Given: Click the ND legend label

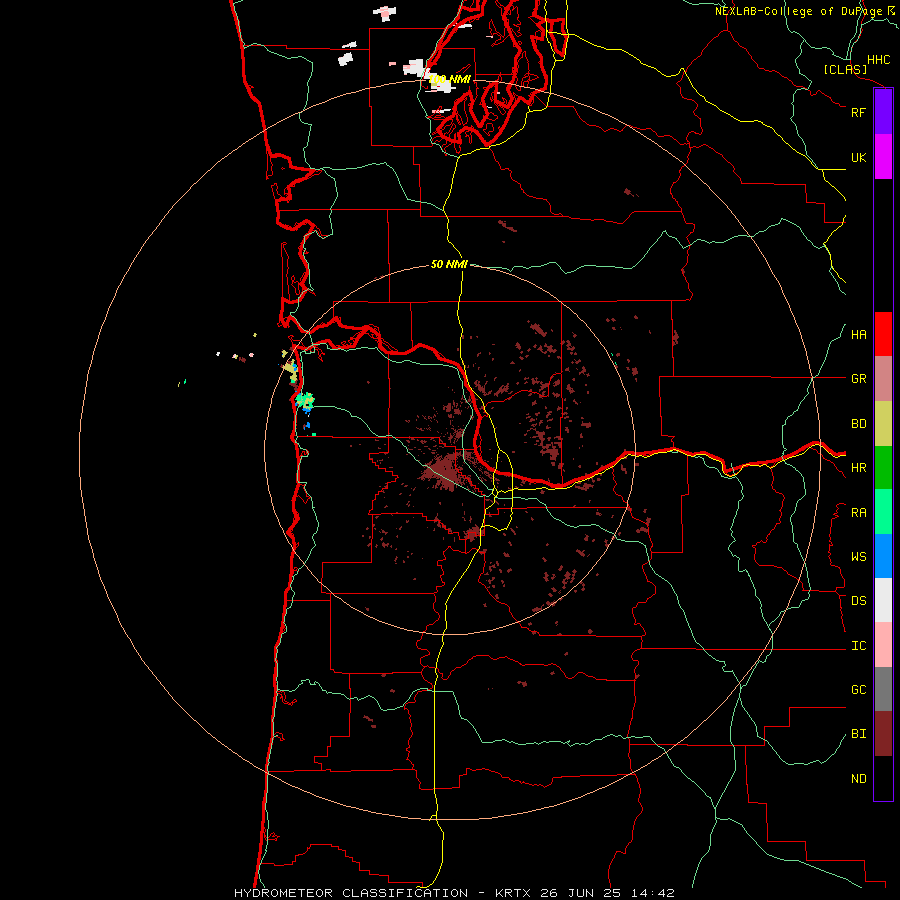Looking at the screenshot, I should (x=858, y=779).
